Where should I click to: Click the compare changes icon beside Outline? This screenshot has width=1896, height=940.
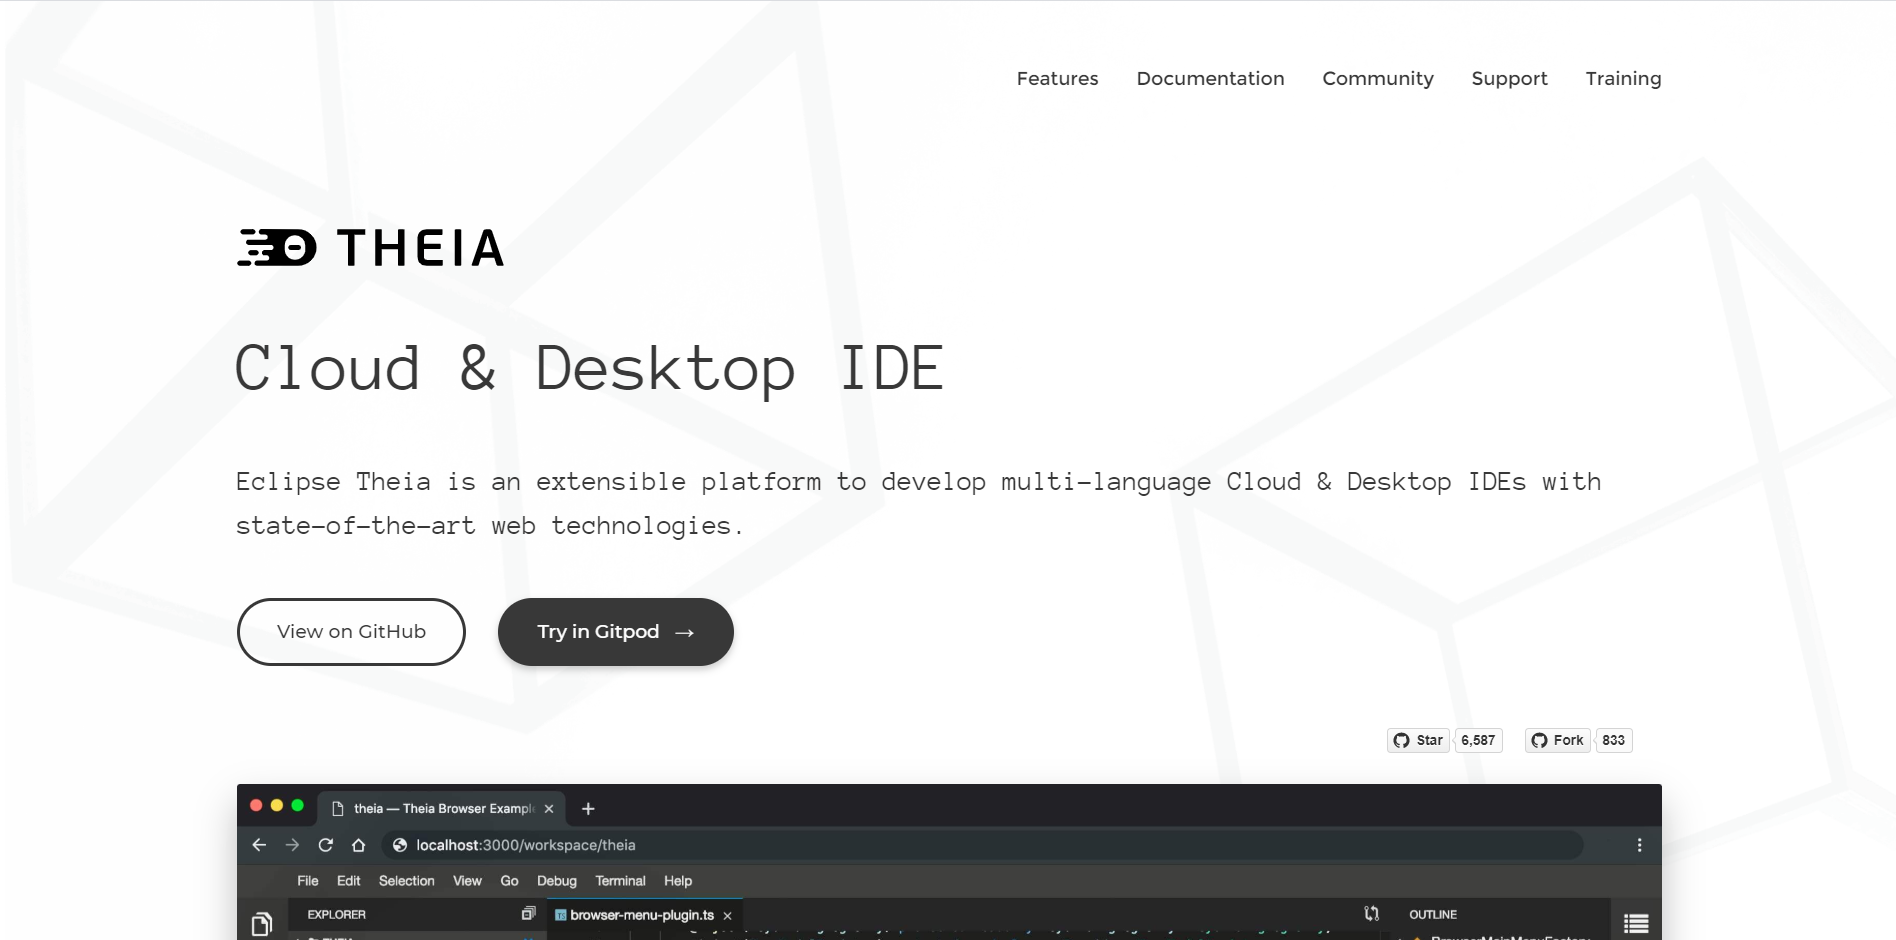coord(1372,914)
